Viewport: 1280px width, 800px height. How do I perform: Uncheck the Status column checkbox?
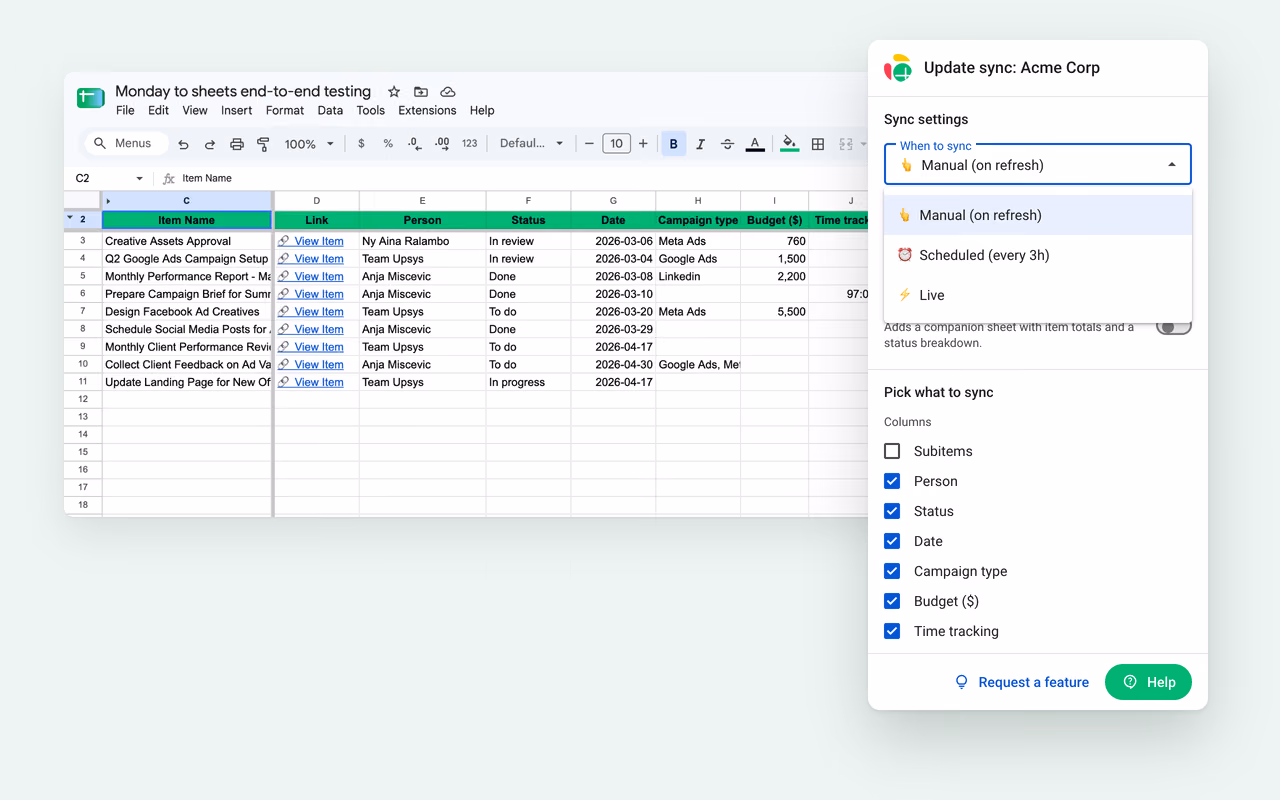892,511
